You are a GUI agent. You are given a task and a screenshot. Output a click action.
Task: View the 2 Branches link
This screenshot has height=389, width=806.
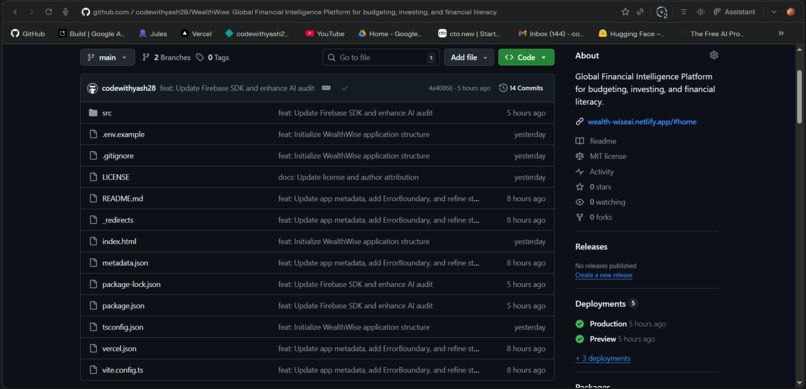166,58
